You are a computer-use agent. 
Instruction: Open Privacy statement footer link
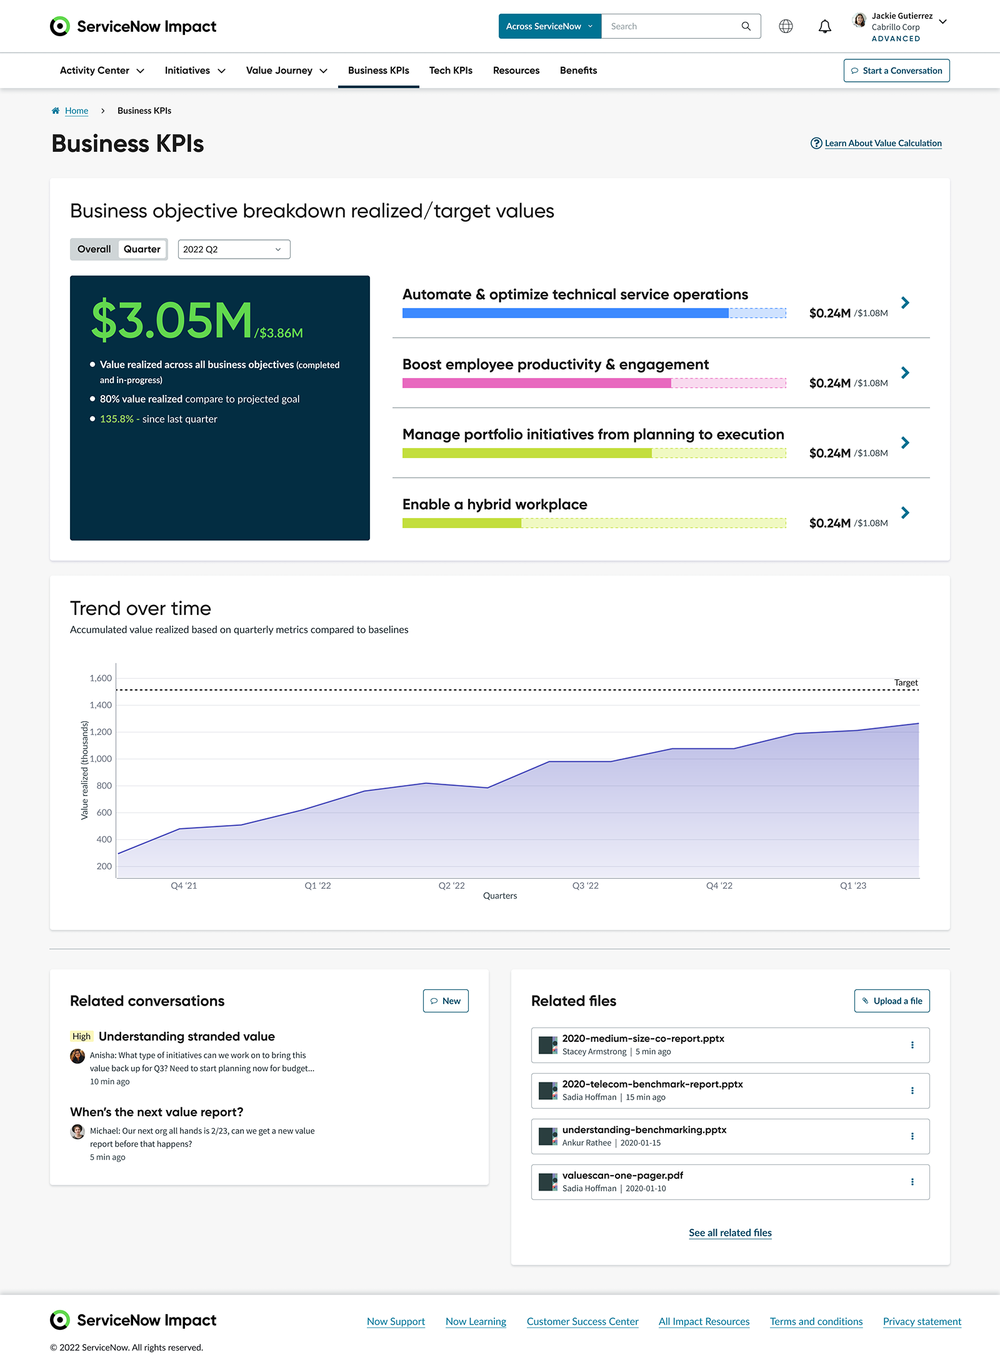tap(922, 1322)
